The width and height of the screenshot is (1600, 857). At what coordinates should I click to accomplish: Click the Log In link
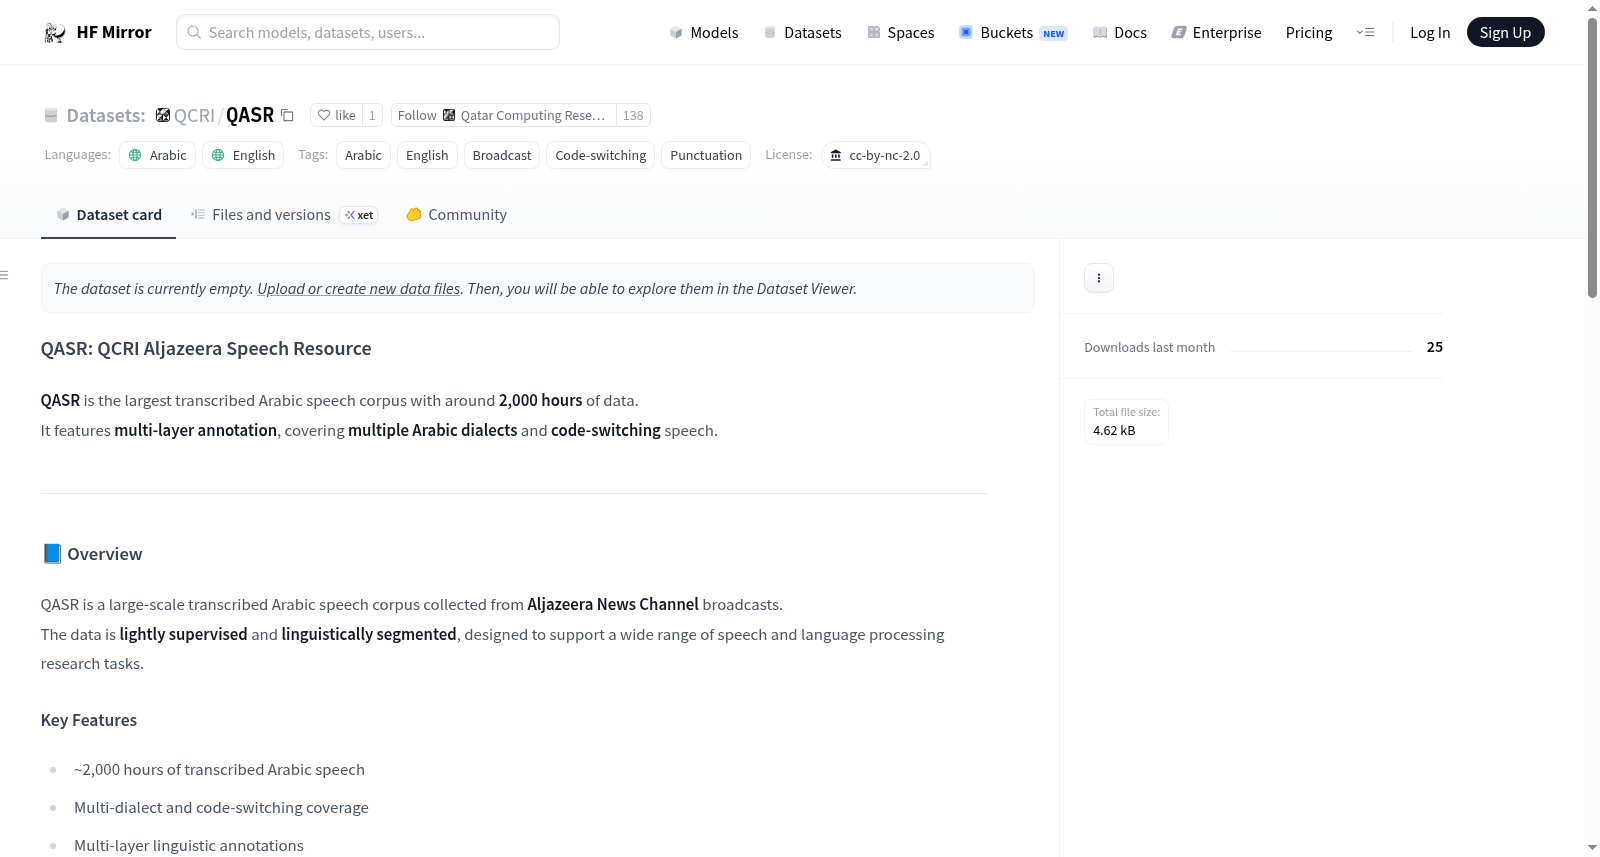point(1430,32)
